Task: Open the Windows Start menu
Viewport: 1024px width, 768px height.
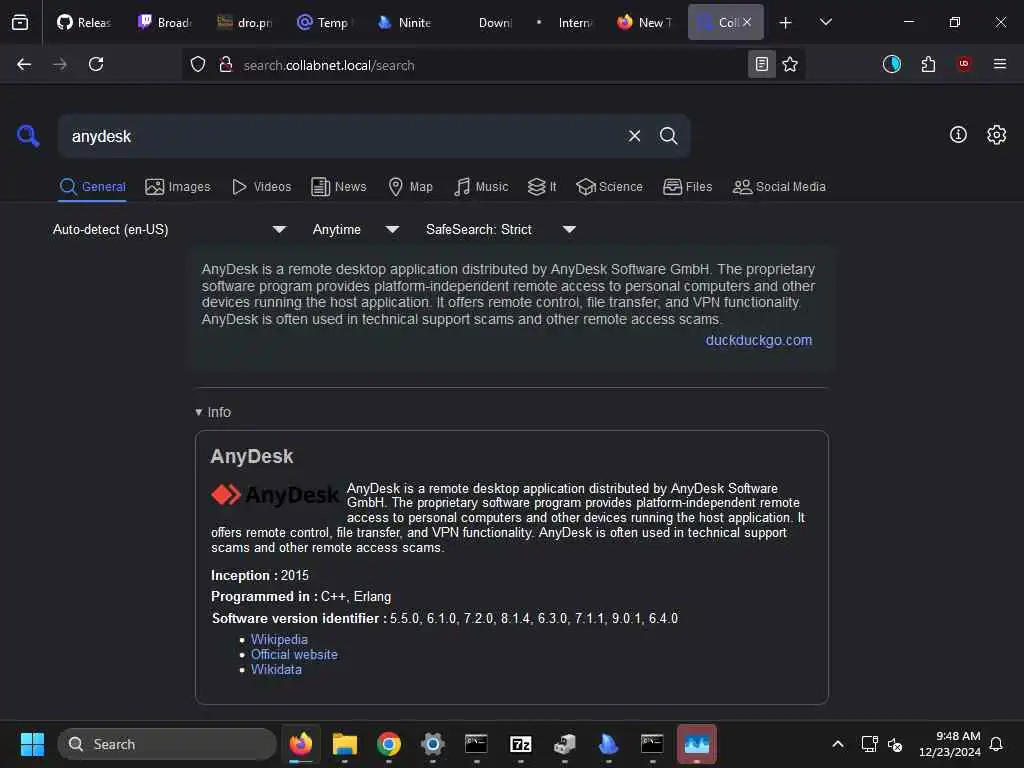Action: [32, 744]
